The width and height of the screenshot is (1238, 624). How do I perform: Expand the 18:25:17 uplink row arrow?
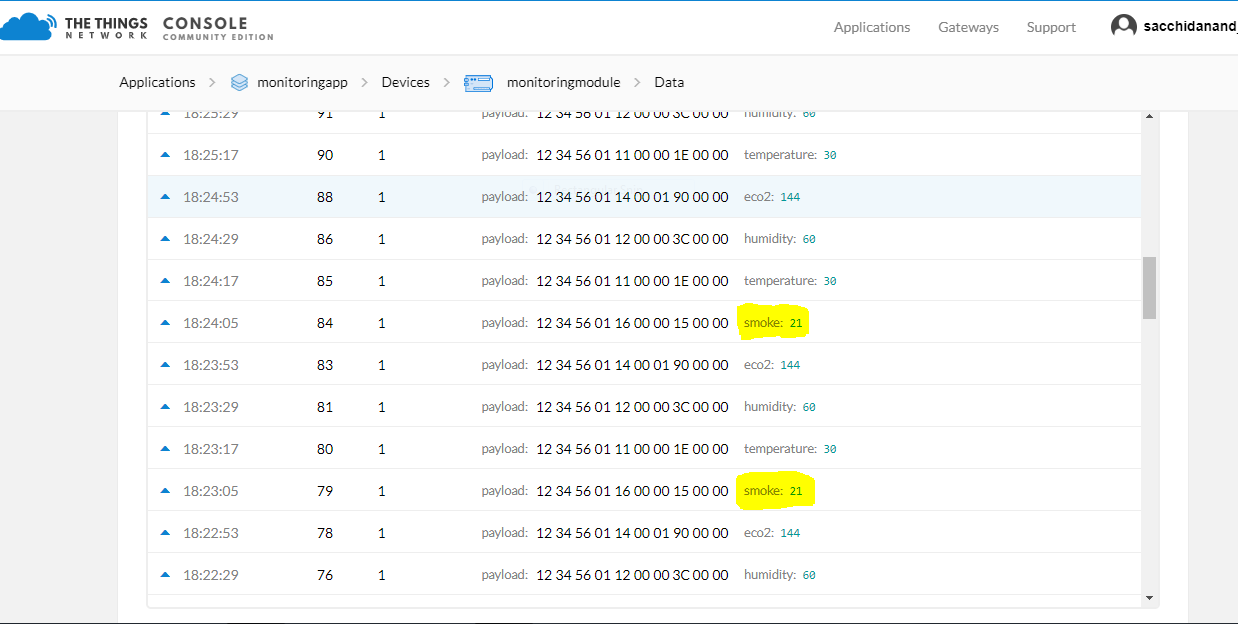point(165,155)
